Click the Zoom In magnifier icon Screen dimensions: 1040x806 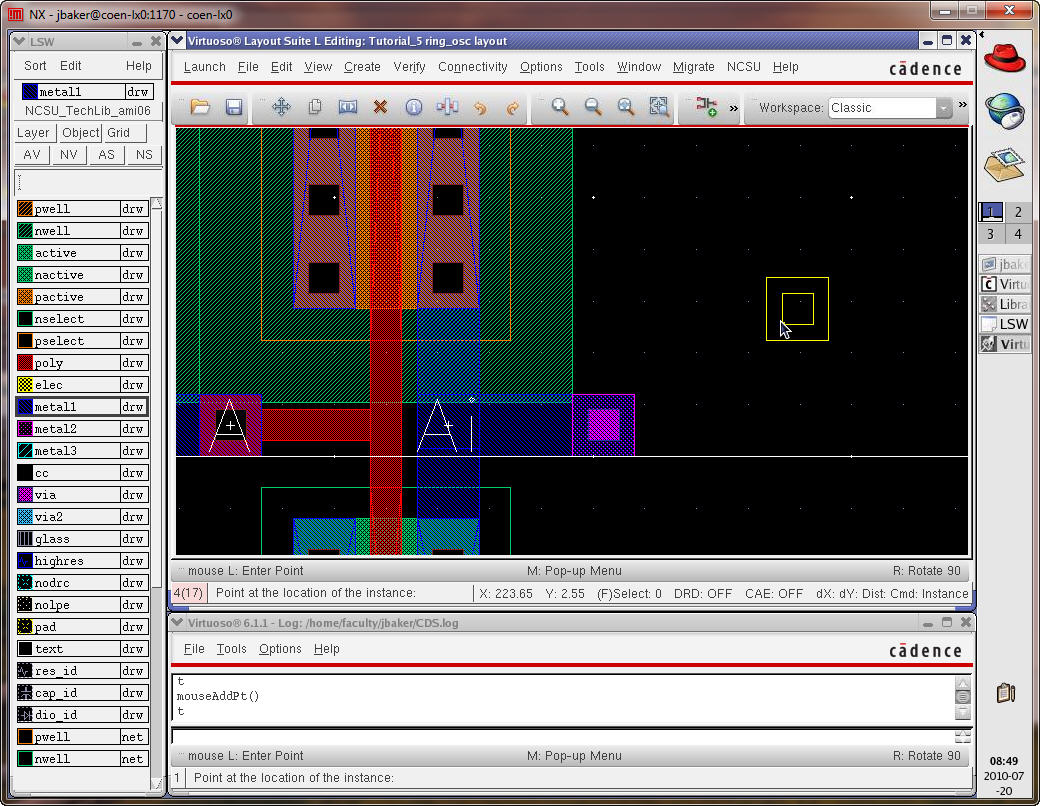tap(560, 107)
